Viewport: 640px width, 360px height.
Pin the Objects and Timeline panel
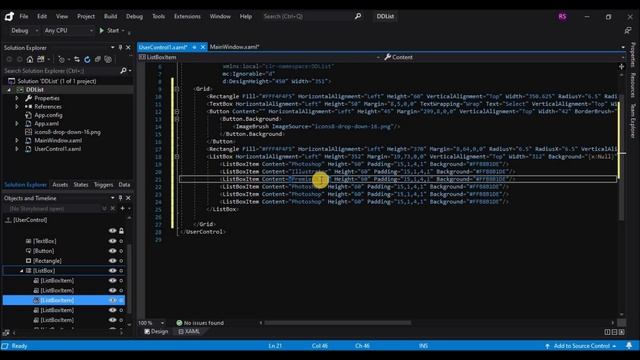click(120, 198)
